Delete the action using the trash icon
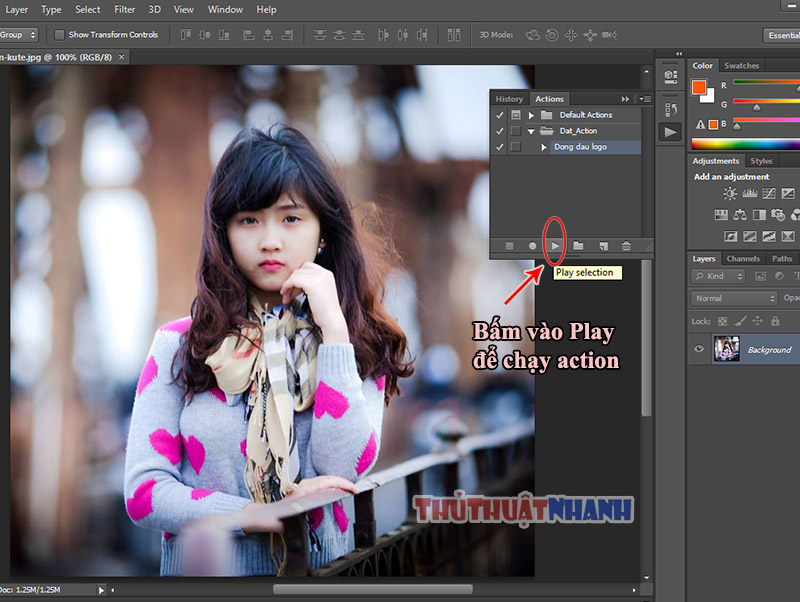800x602 pixels. click(626, 246)
